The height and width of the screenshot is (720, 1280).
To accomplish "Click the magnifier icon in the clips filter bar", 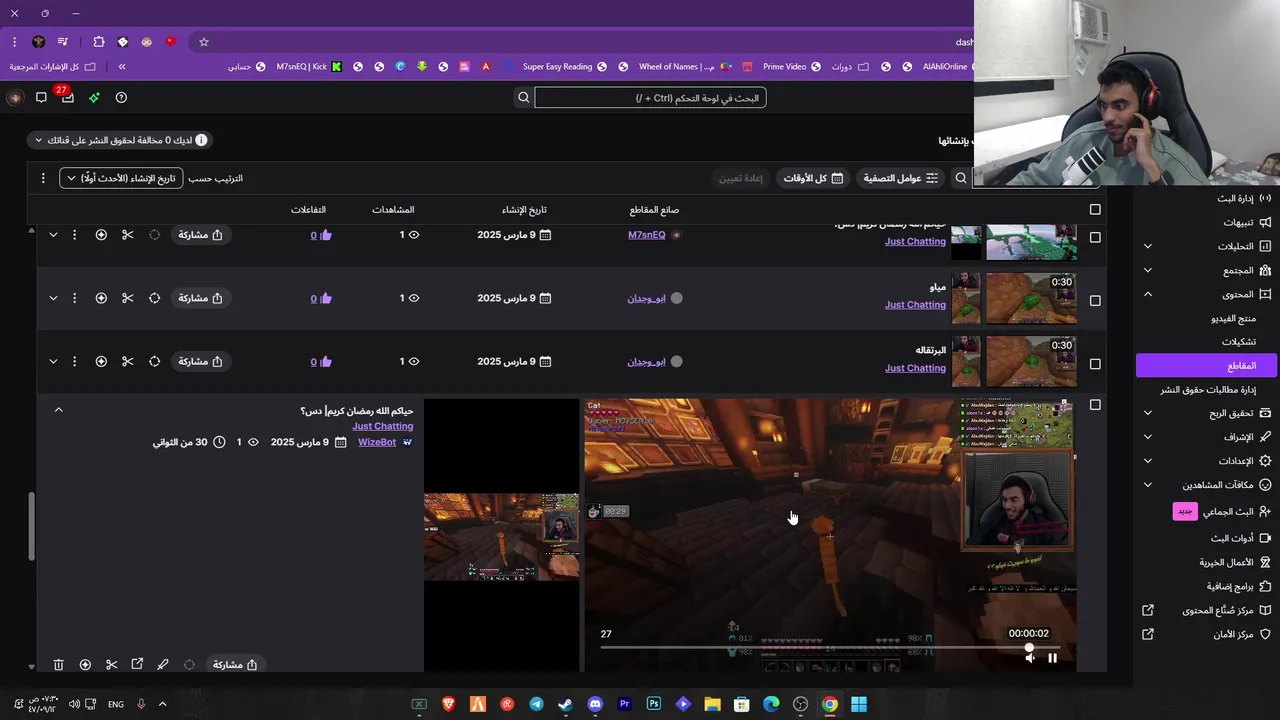I will (961, 178).
